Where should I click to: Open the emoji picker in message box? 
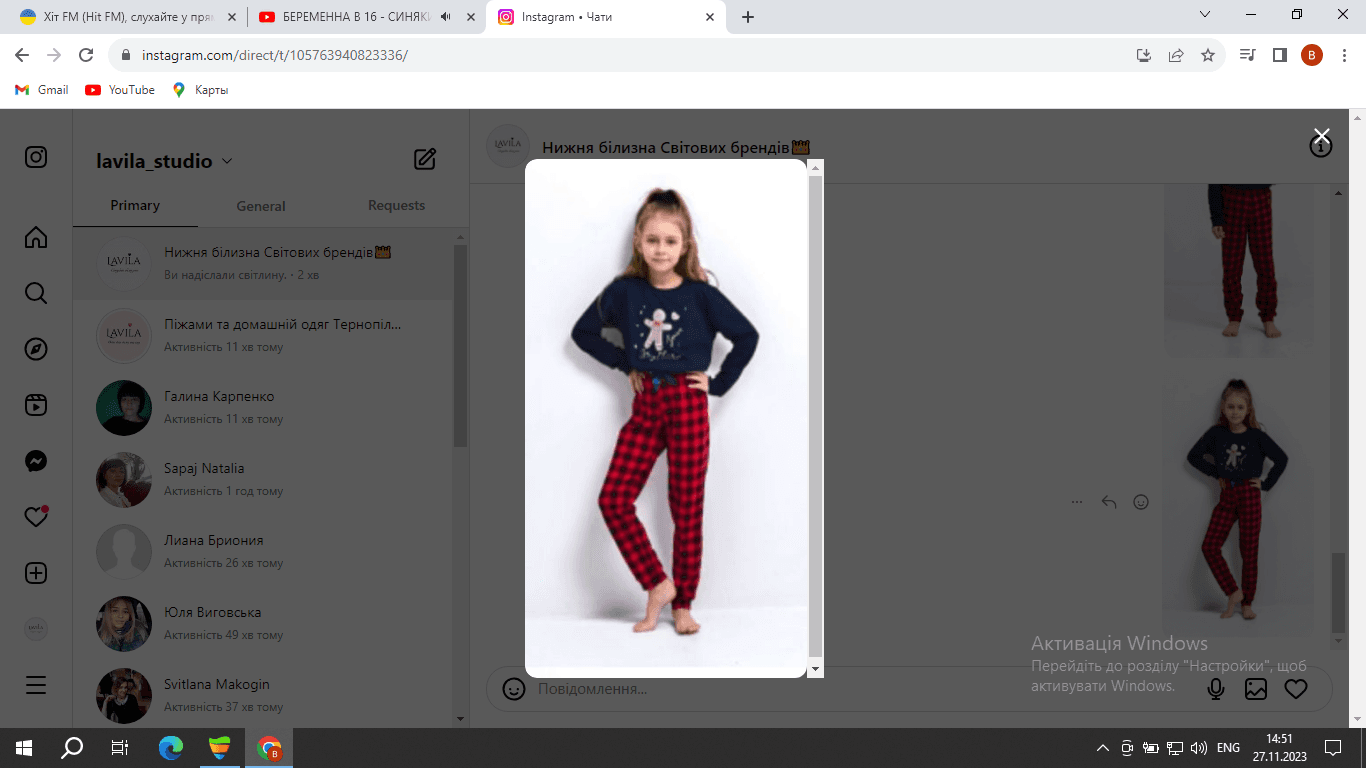(x=514, y=689)
